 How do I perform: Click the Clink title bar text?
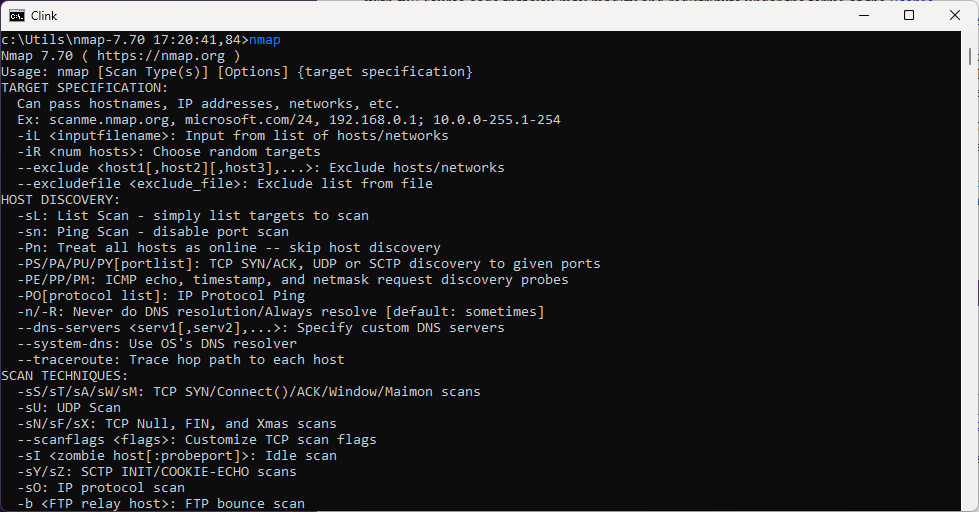(44, 15)
